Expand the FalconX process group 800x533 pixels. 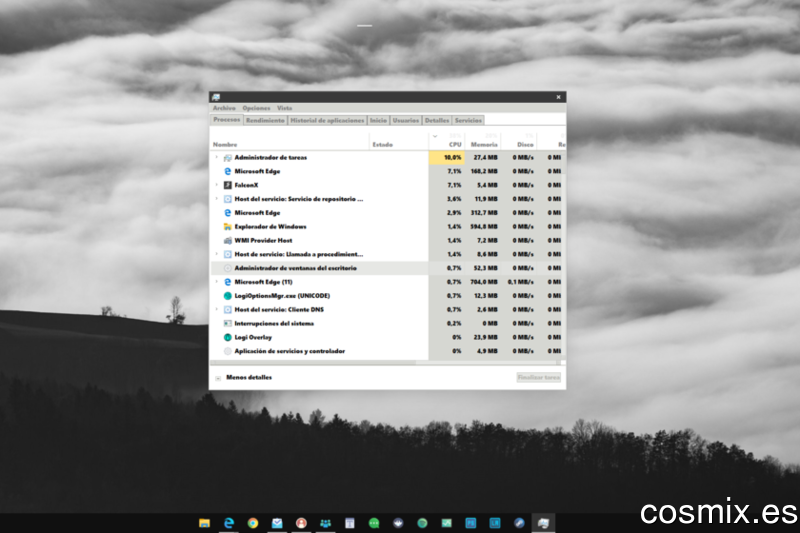216,185
